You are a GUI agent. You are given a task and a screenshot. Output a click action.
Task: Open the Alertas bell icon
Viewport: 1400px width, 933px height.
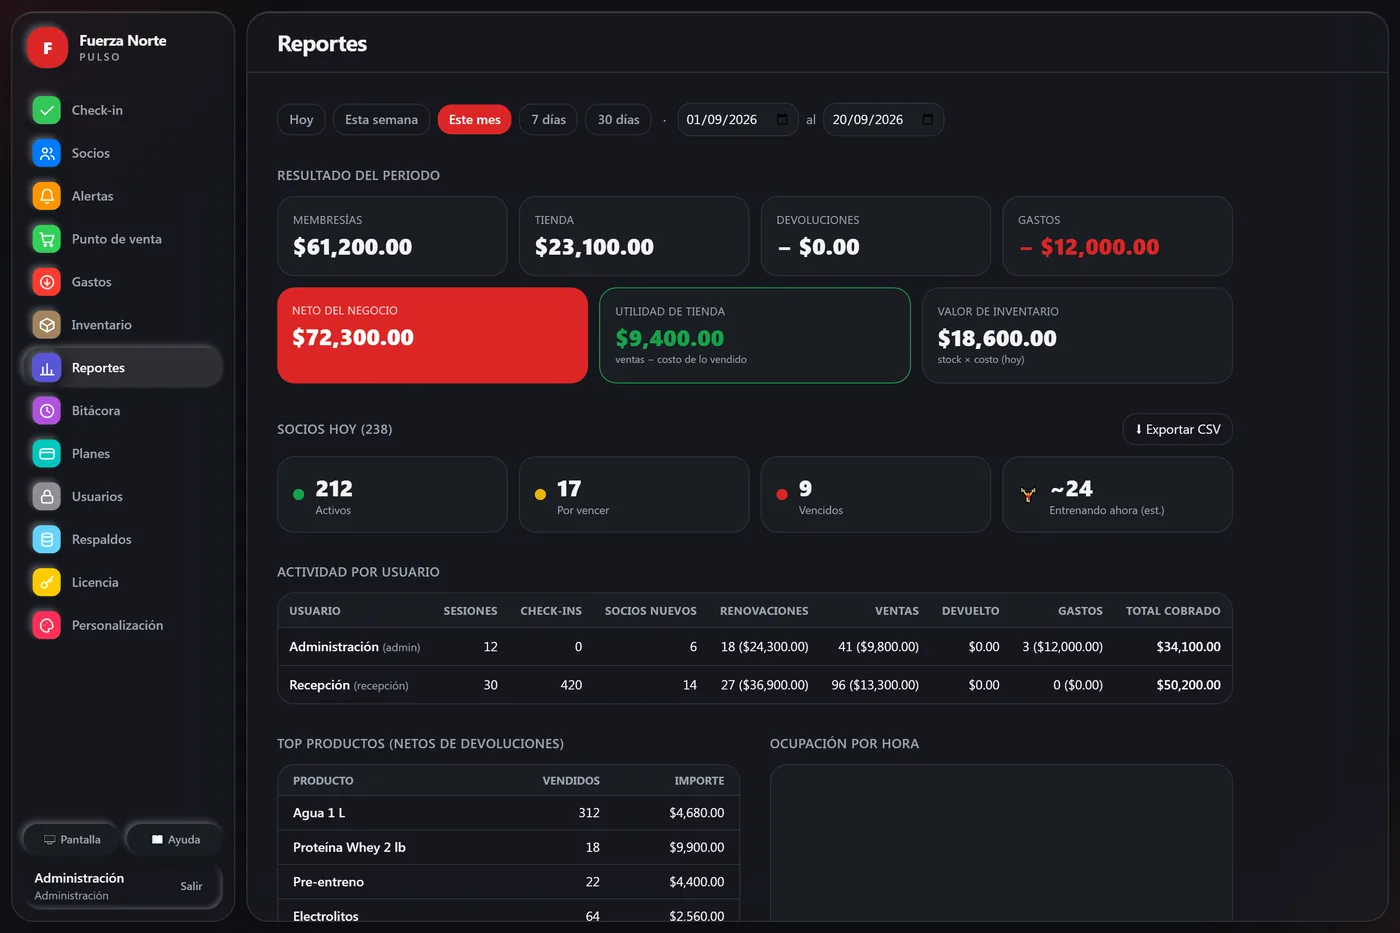[x=47, y=196]
